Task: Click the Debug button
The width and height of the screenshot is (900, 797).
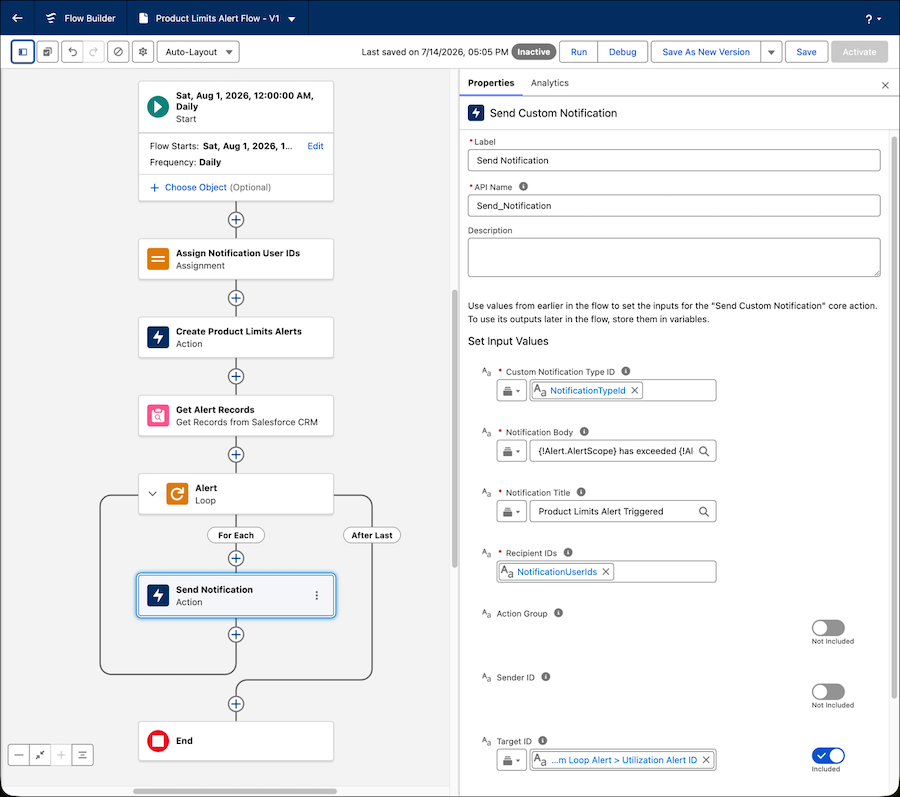Action: (622, 52)
